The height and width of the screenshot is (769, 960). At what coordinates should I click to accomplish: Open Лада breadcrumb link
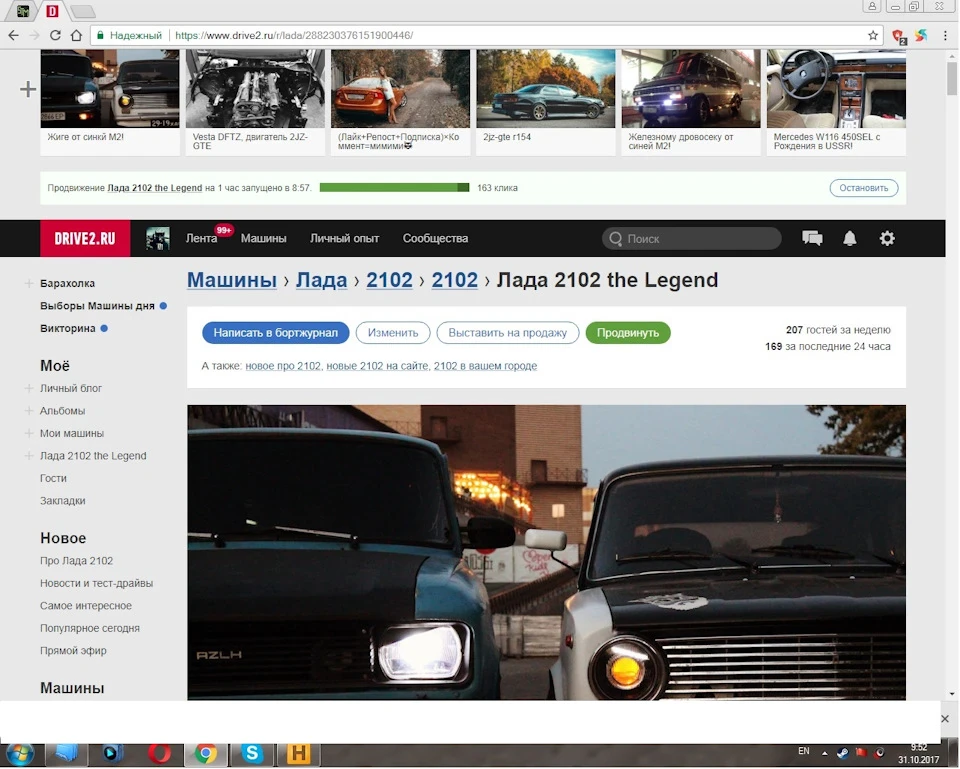[x=321, y=280]
